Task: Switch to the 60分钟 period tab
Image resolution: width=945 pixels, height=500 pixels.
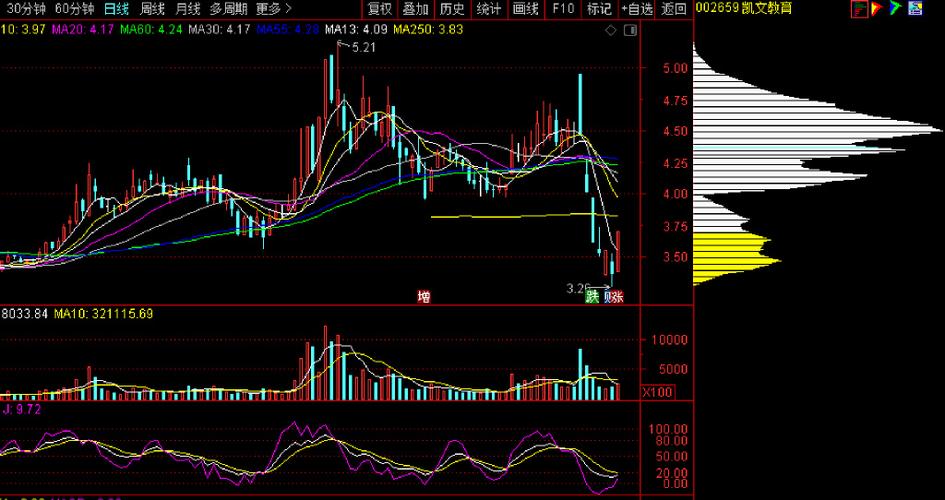Action: (74, 9)
